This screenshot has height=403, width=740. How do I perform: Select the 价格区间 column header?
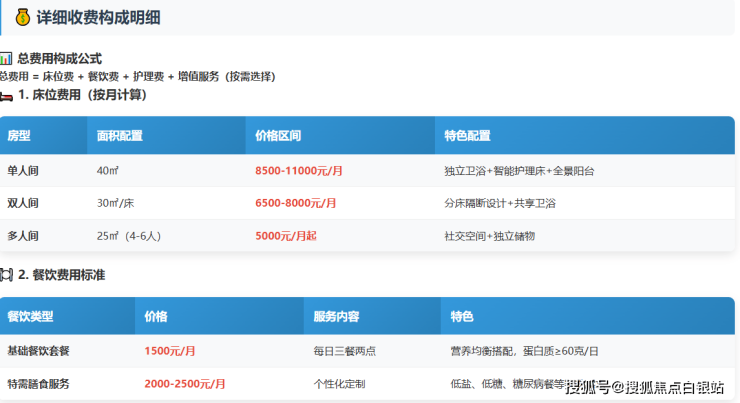coord(278,135)
